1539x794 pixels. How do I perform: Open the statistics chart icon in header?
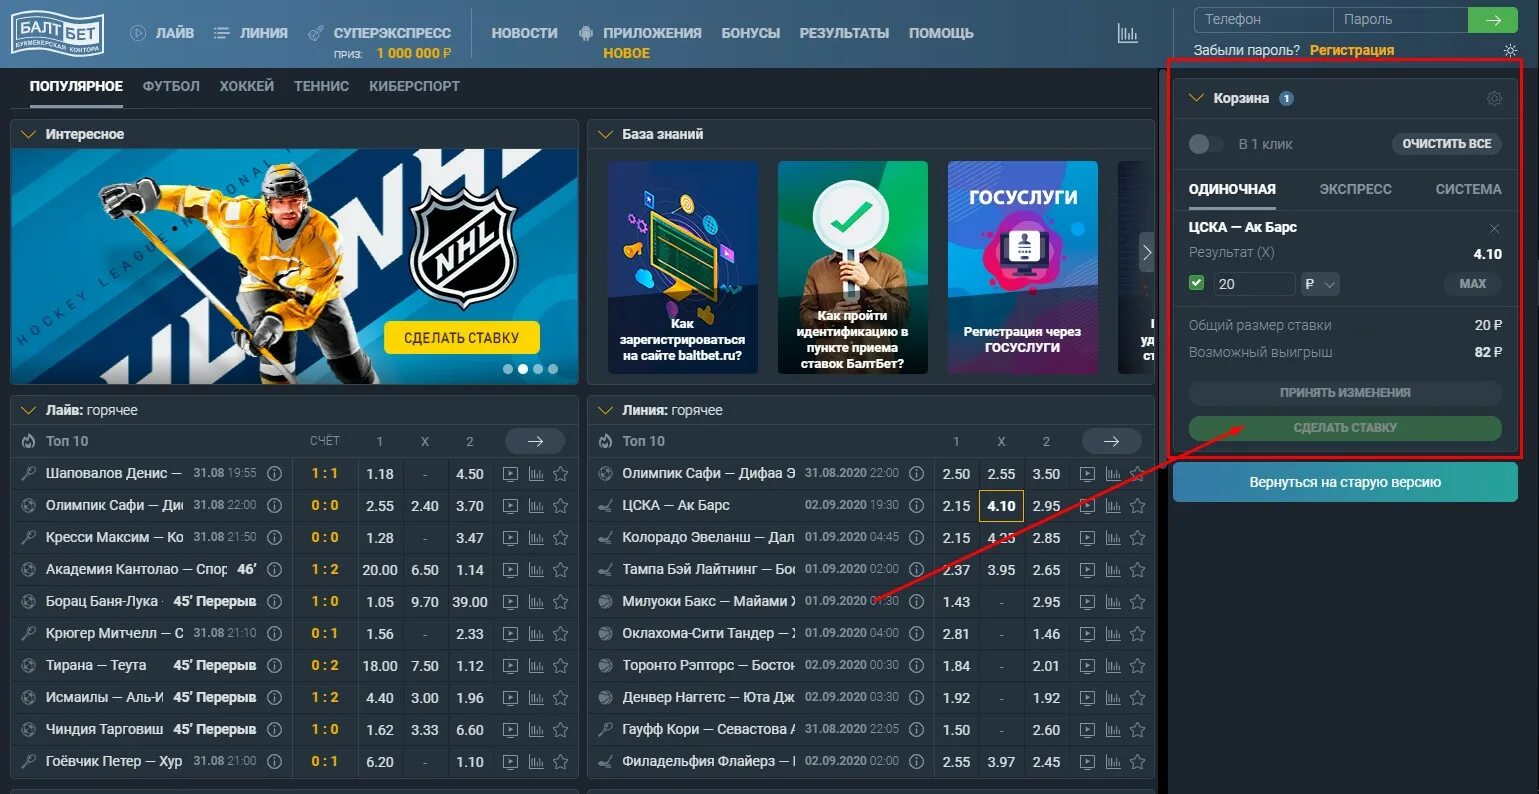(x=1127, y=33)
